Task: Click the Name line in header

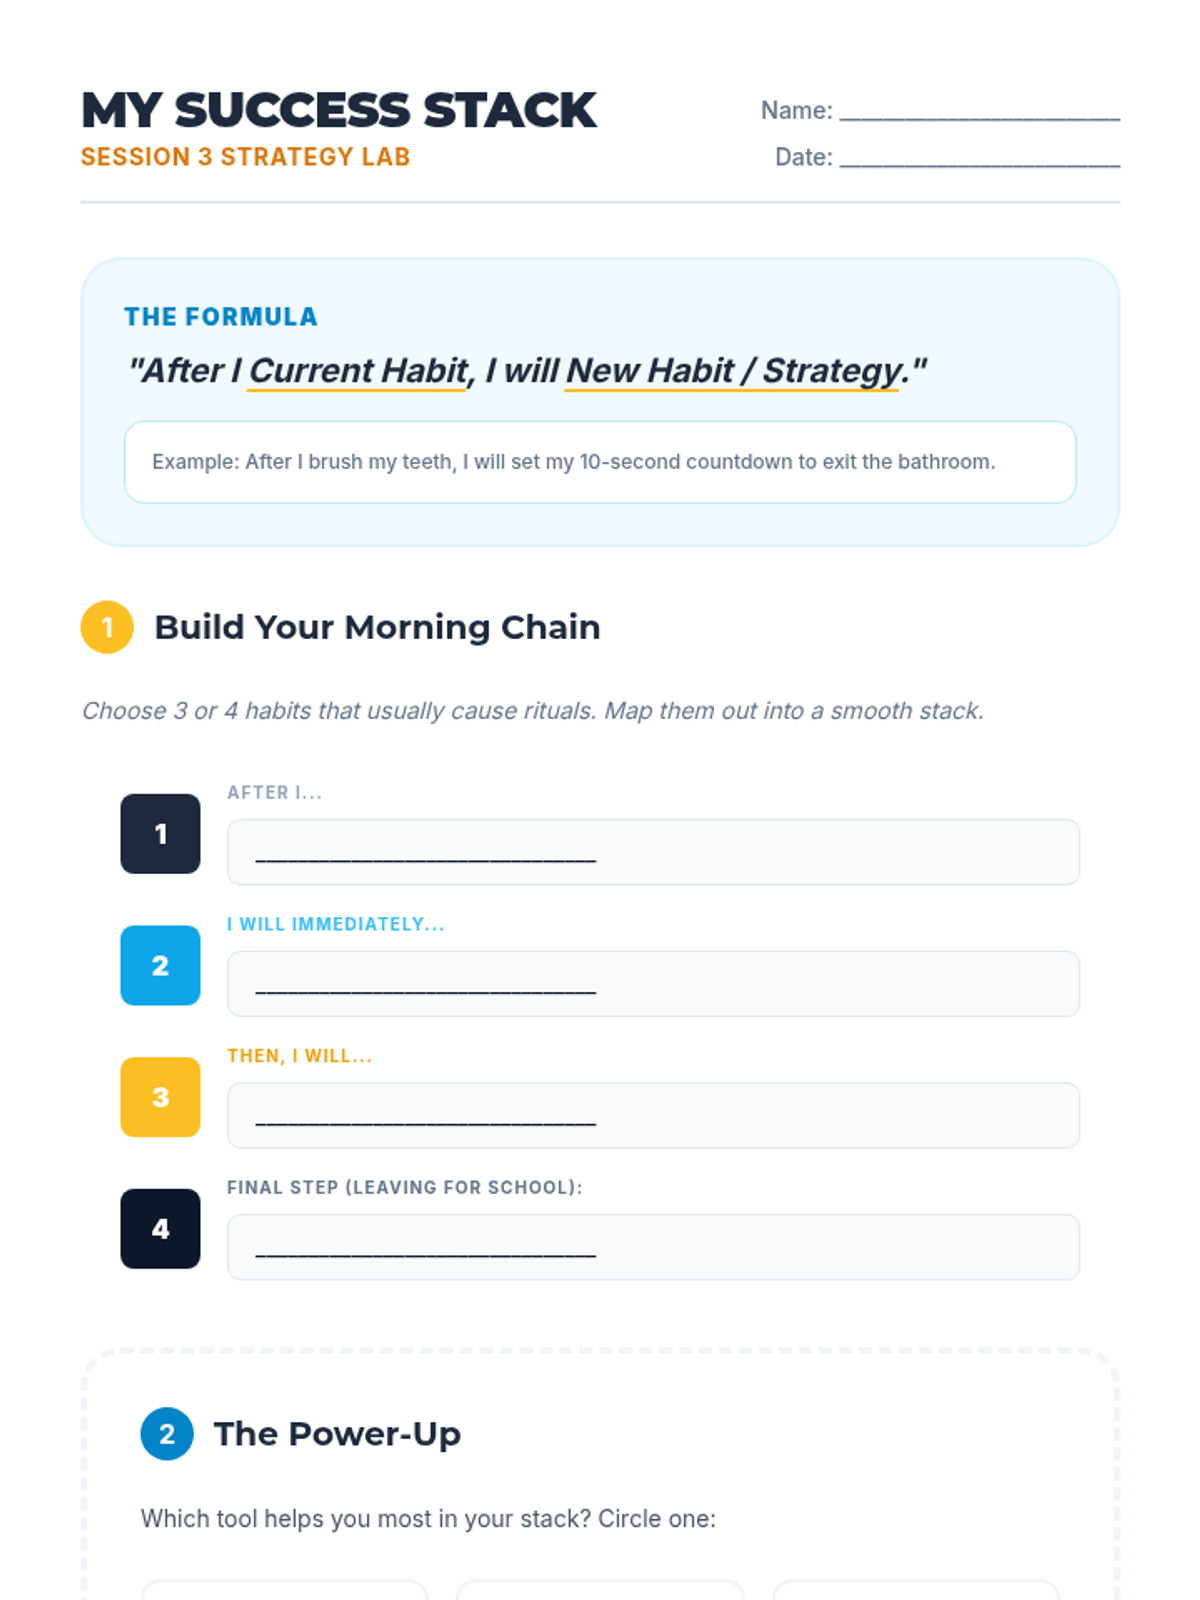Action: pos(979,111)
